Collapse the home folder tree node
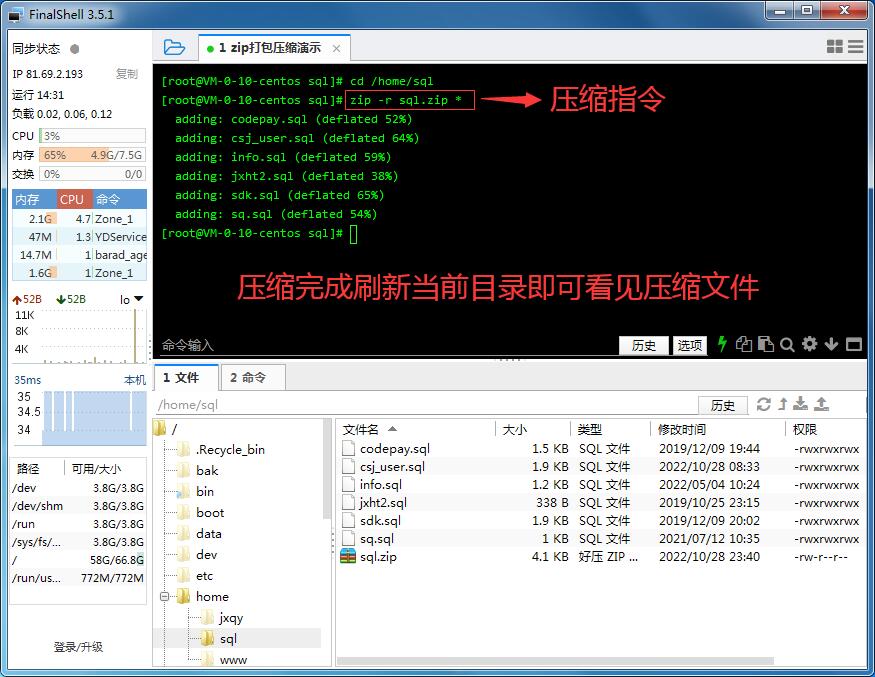This screenshot has width=875, height=677. click(164, 597)
